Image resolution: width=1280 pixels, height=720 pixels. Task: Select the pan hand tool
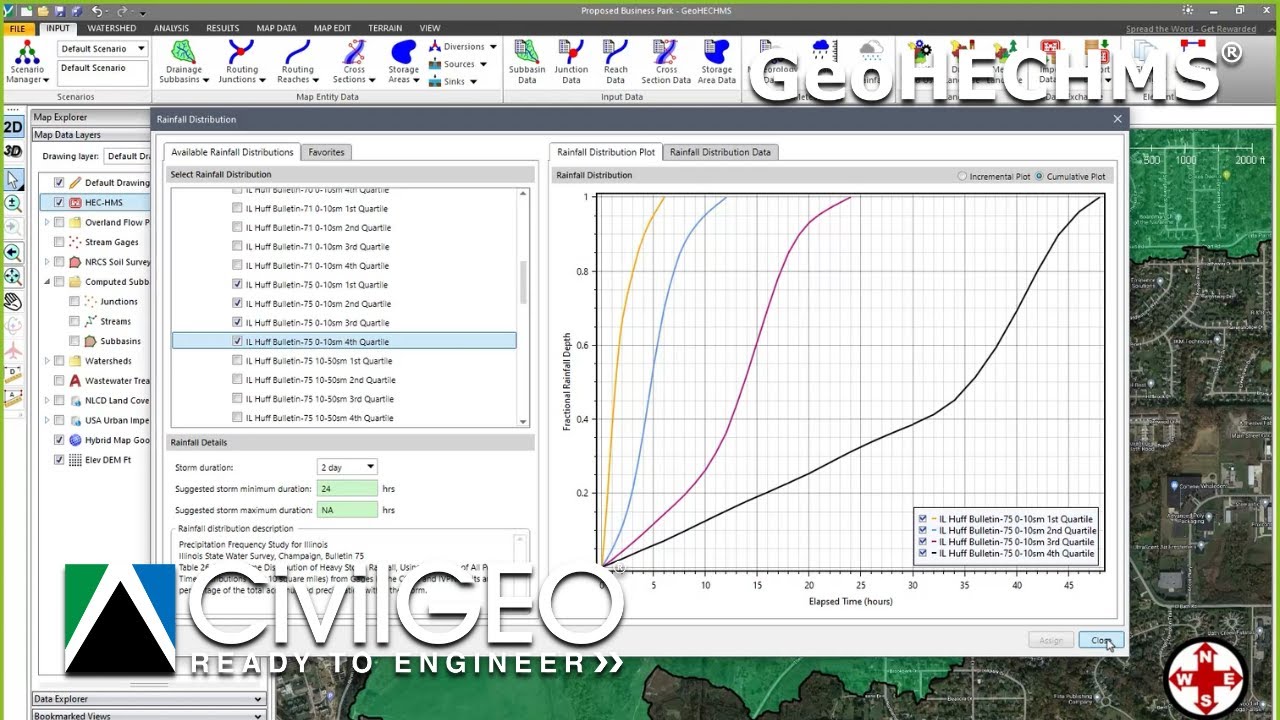(x=13, y=301)
